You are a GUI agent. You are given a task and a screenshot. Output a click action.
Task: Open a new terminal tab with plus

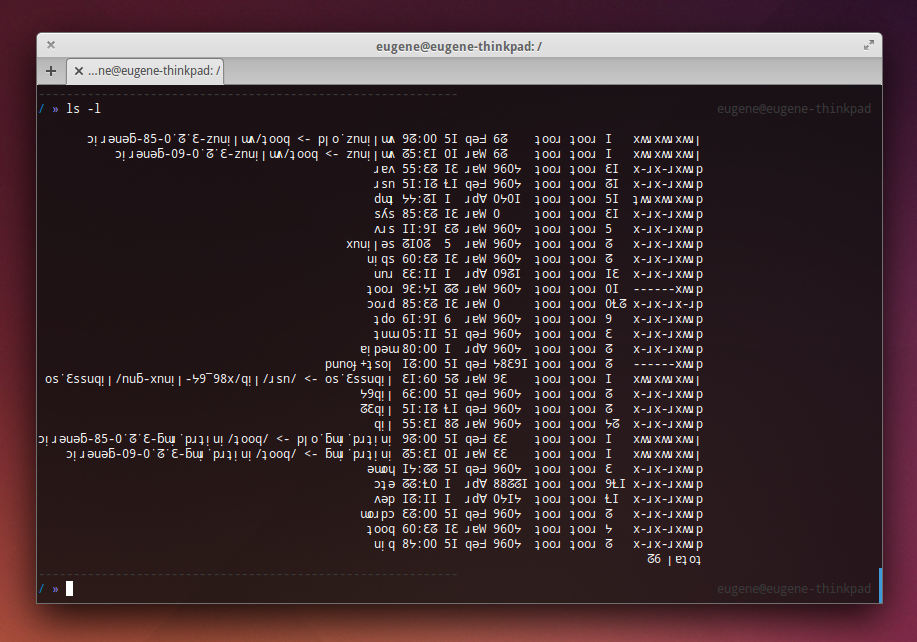51,71
